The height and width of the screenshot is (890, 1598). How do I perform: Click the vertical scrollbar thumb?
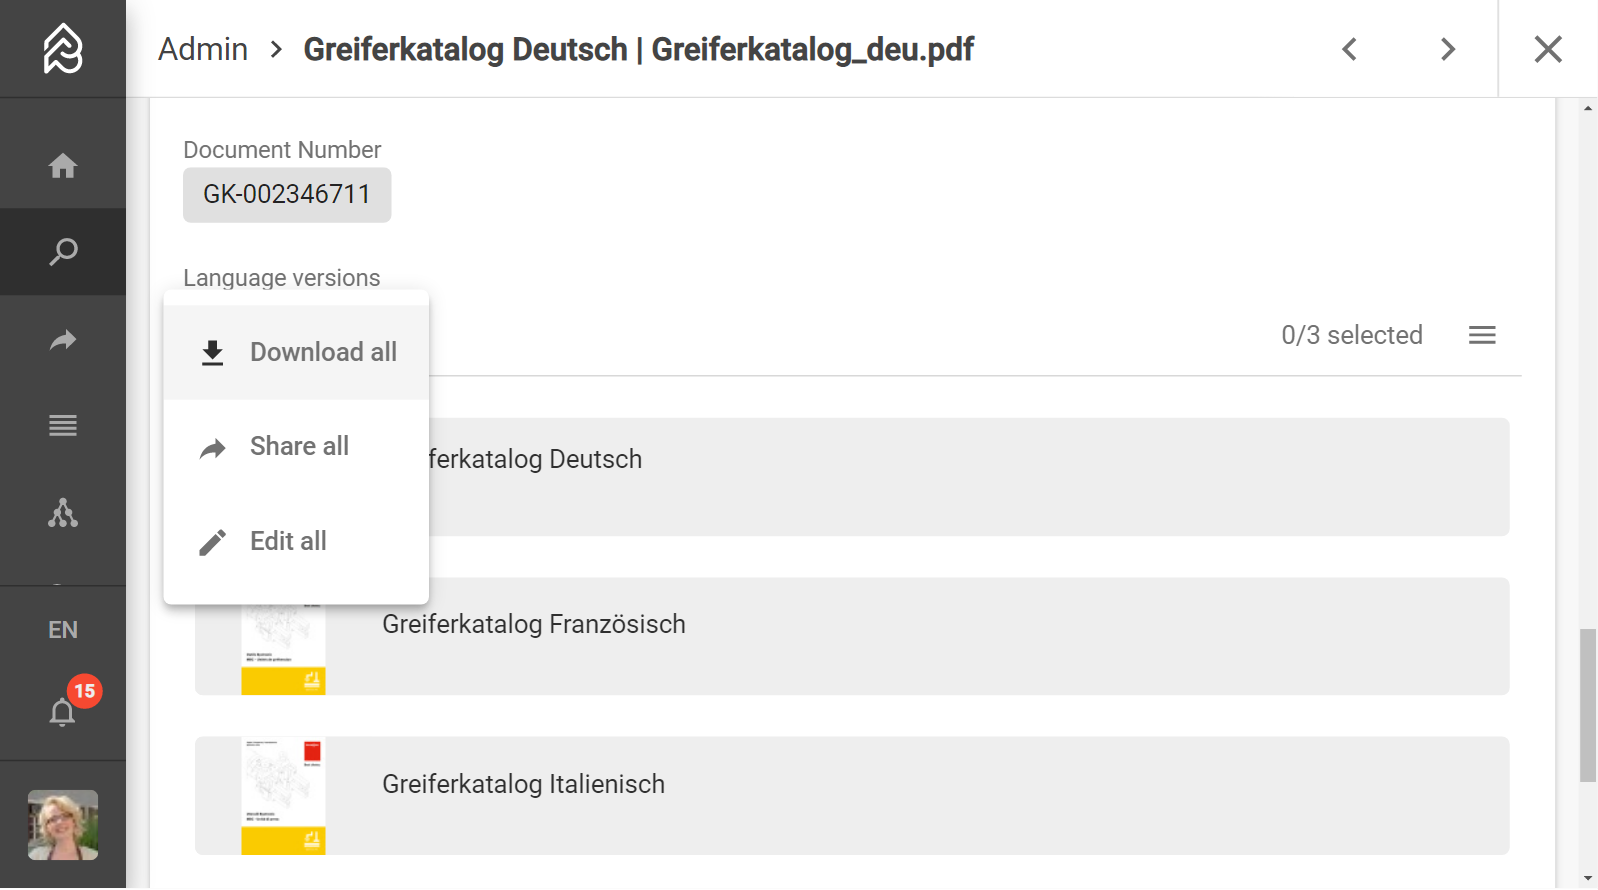point(1588,705)
